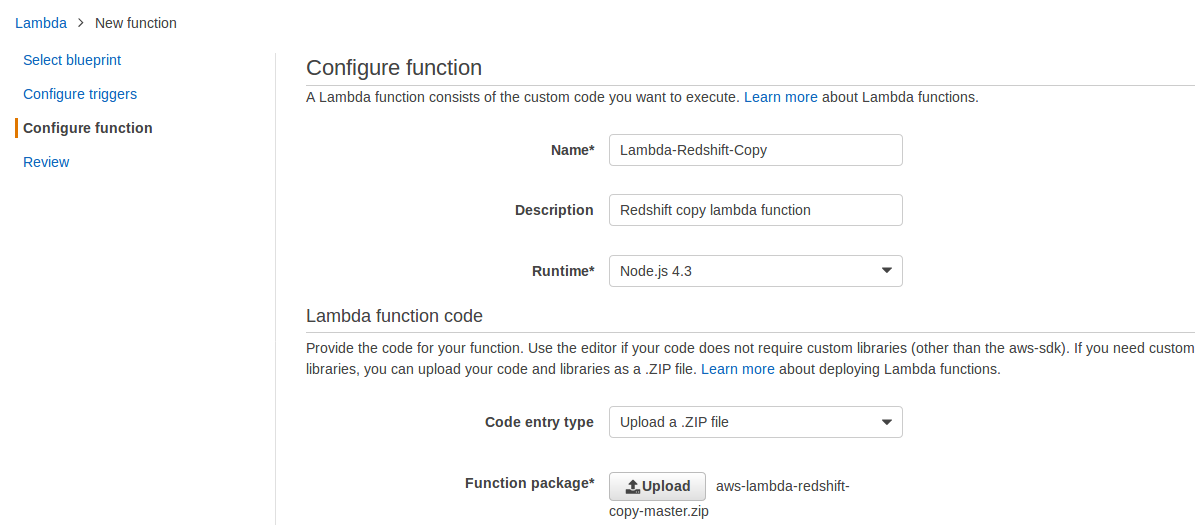Open the Runtime dropdown arrow
Screen dimensions: 1195x525
pyautogui.click(x=886, y=271)
